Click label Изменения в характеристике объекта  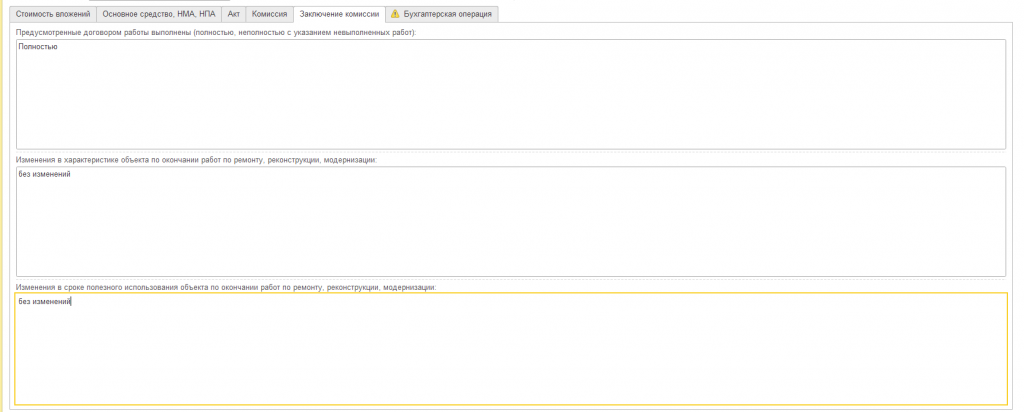click(x=197, y=159)
